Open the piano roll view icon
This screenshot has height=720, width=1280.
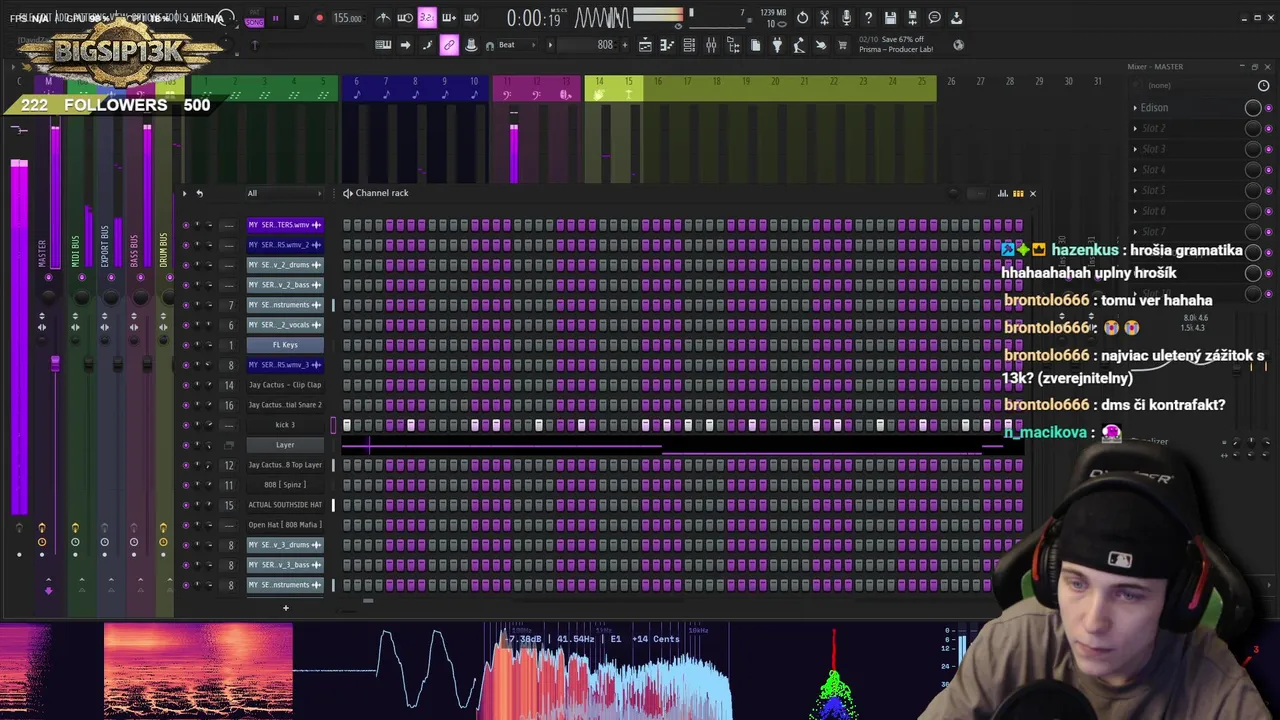pyautogui.click(x=667, y=45)
